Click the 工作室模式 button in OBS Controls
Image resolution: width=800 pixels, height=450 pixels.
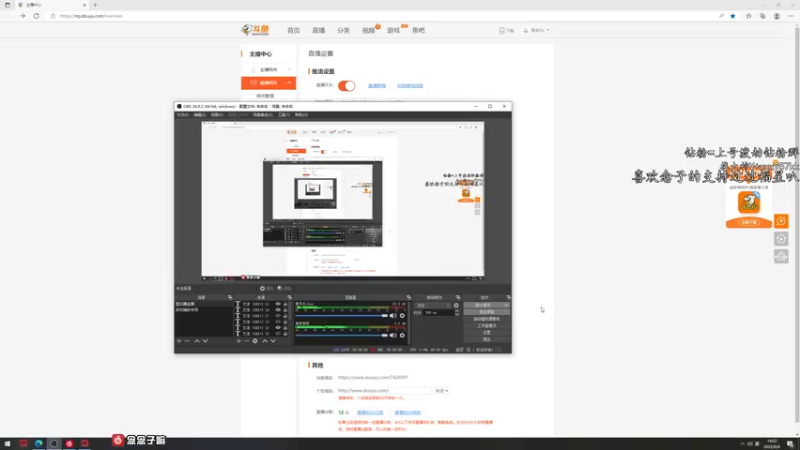tap(487, 326)
